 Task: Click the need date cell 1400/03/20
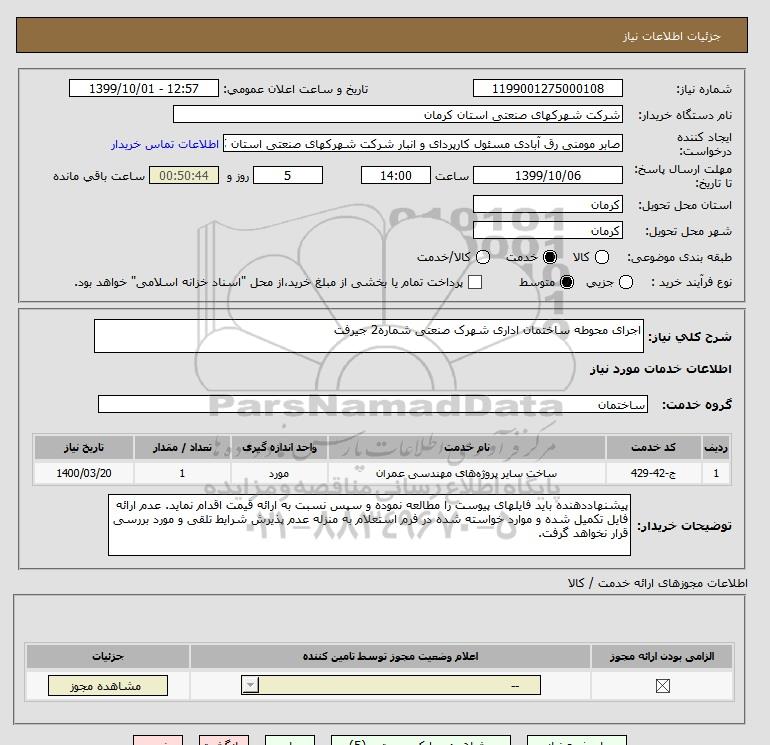click(84, 473)
